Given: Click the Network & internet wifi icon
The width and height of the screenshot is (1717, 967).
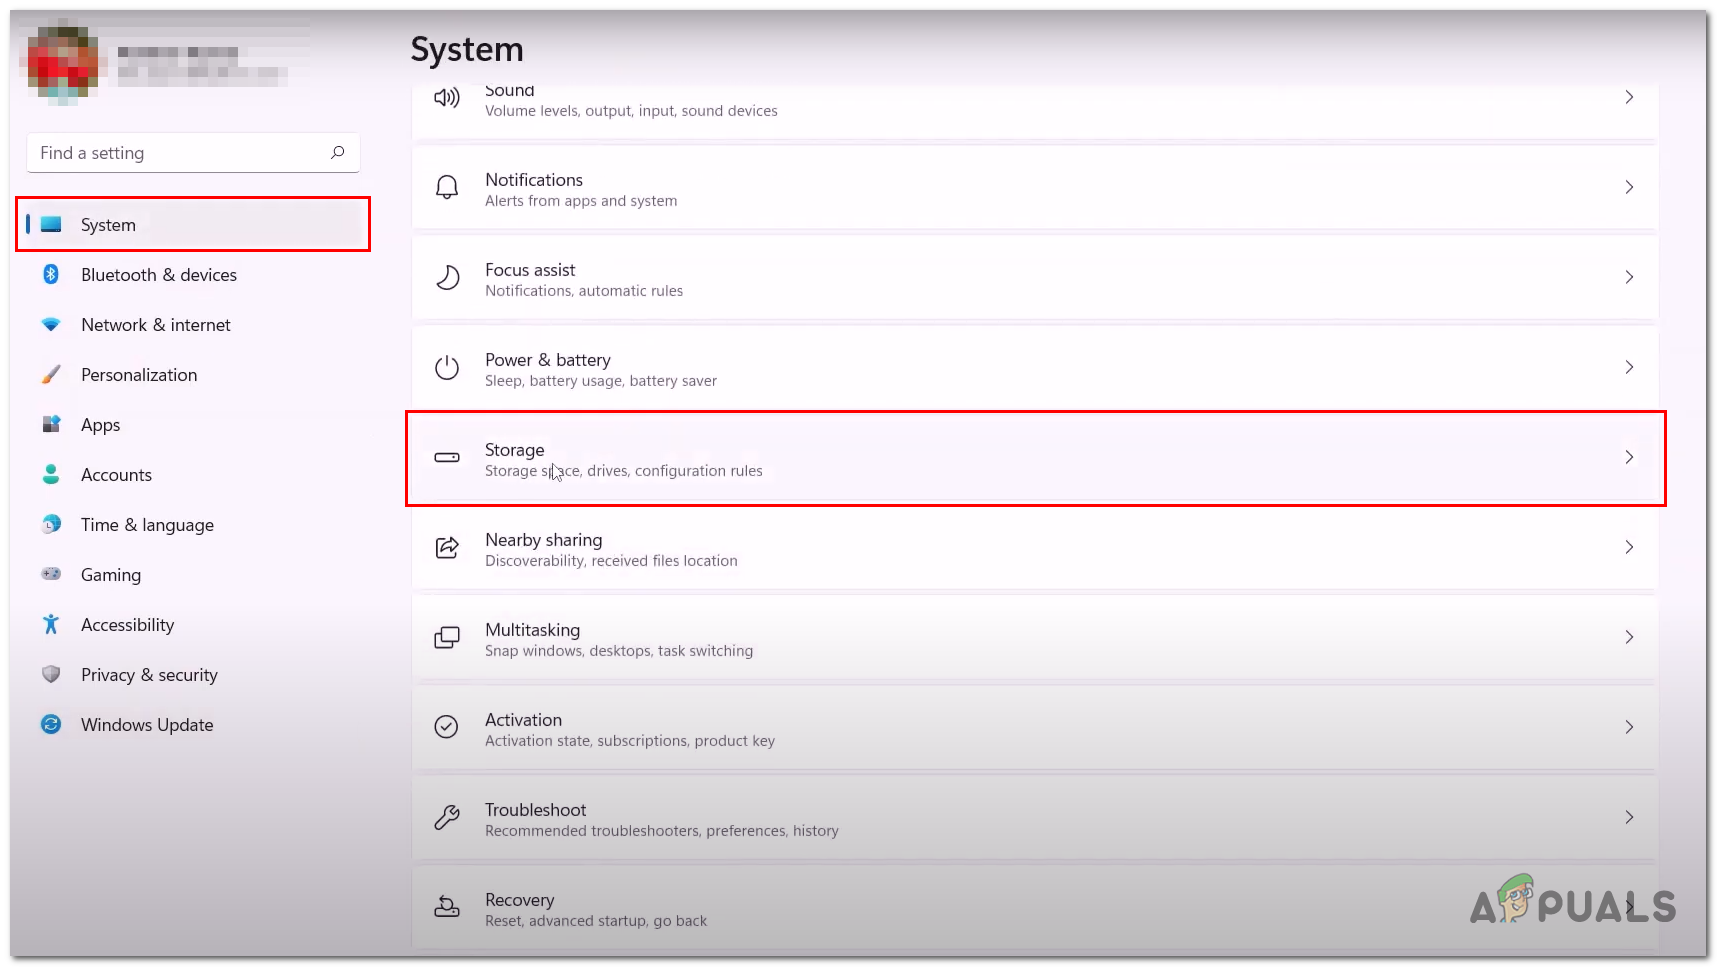Looking at the screenshot, I should (x=51, y=324).
